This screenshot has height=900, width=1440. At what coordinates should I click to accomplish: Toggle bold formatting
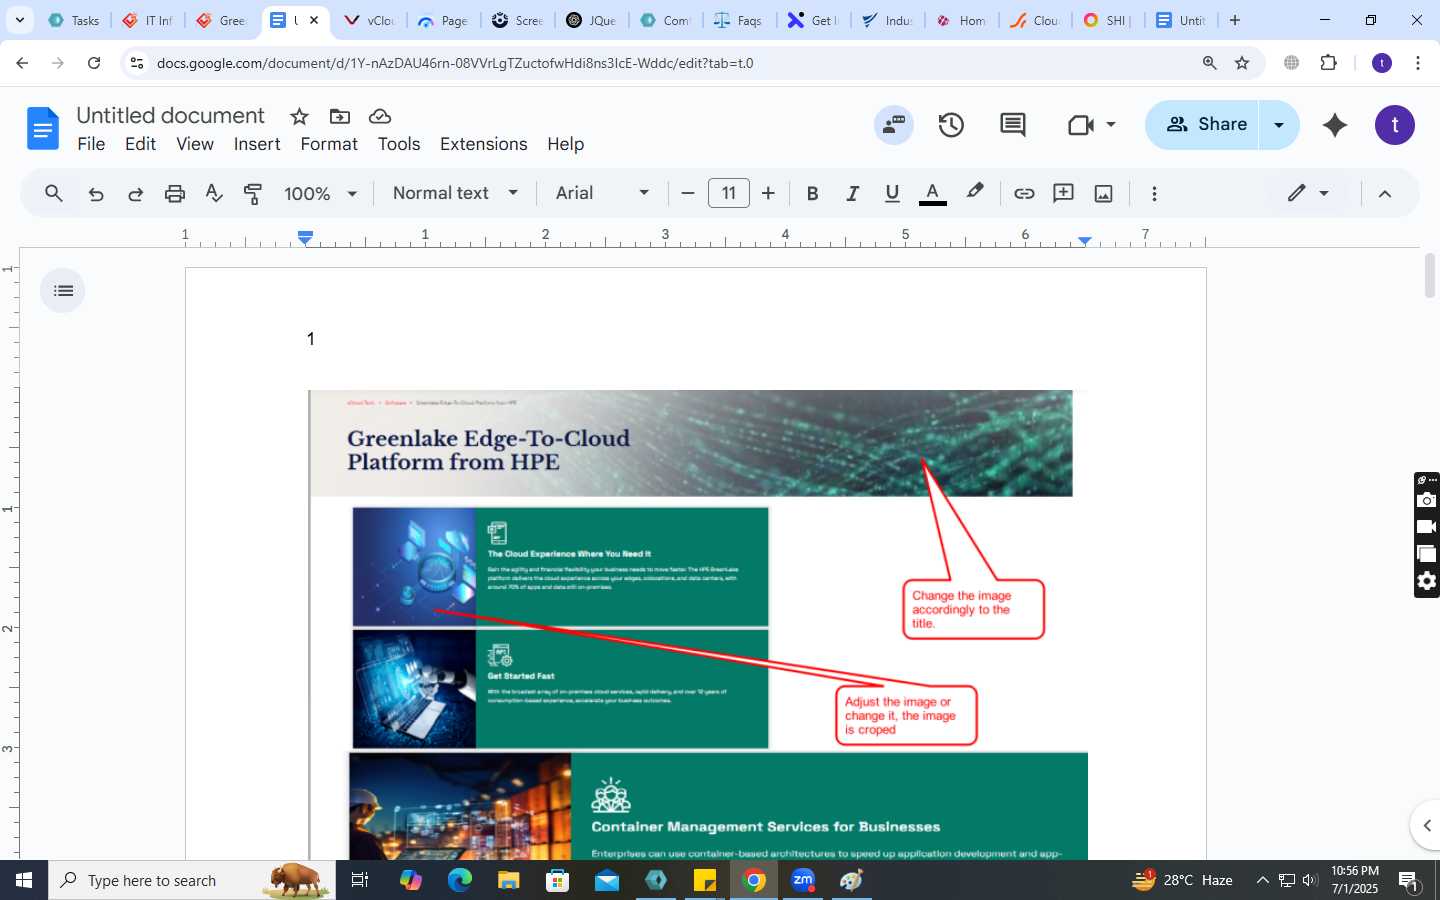812,193
